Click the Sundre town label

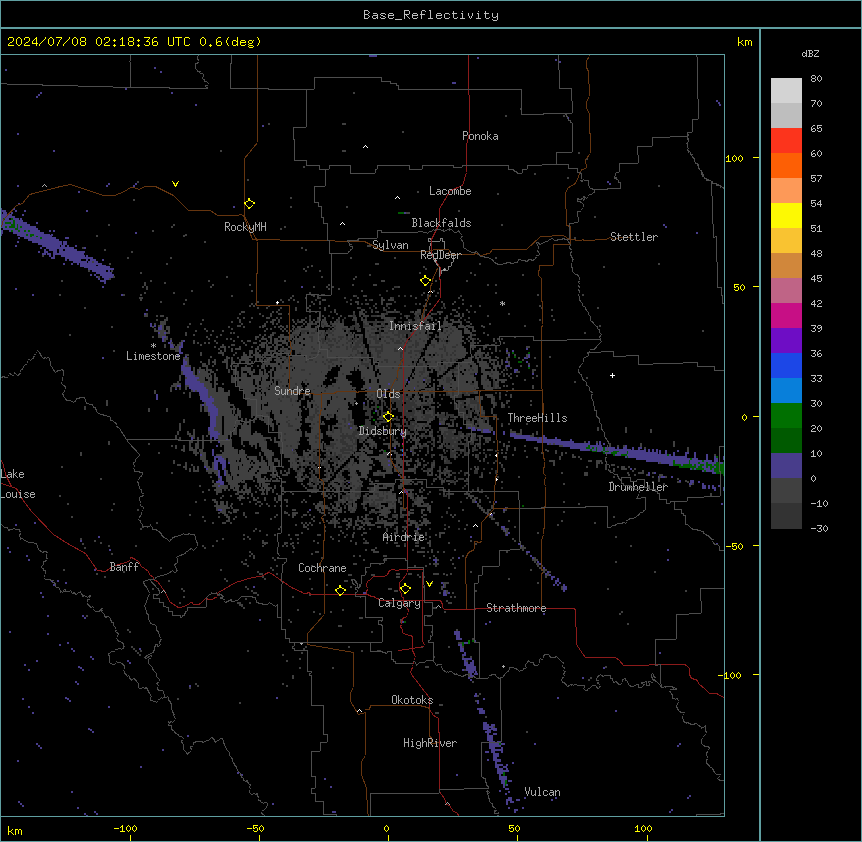click(292, 391)
